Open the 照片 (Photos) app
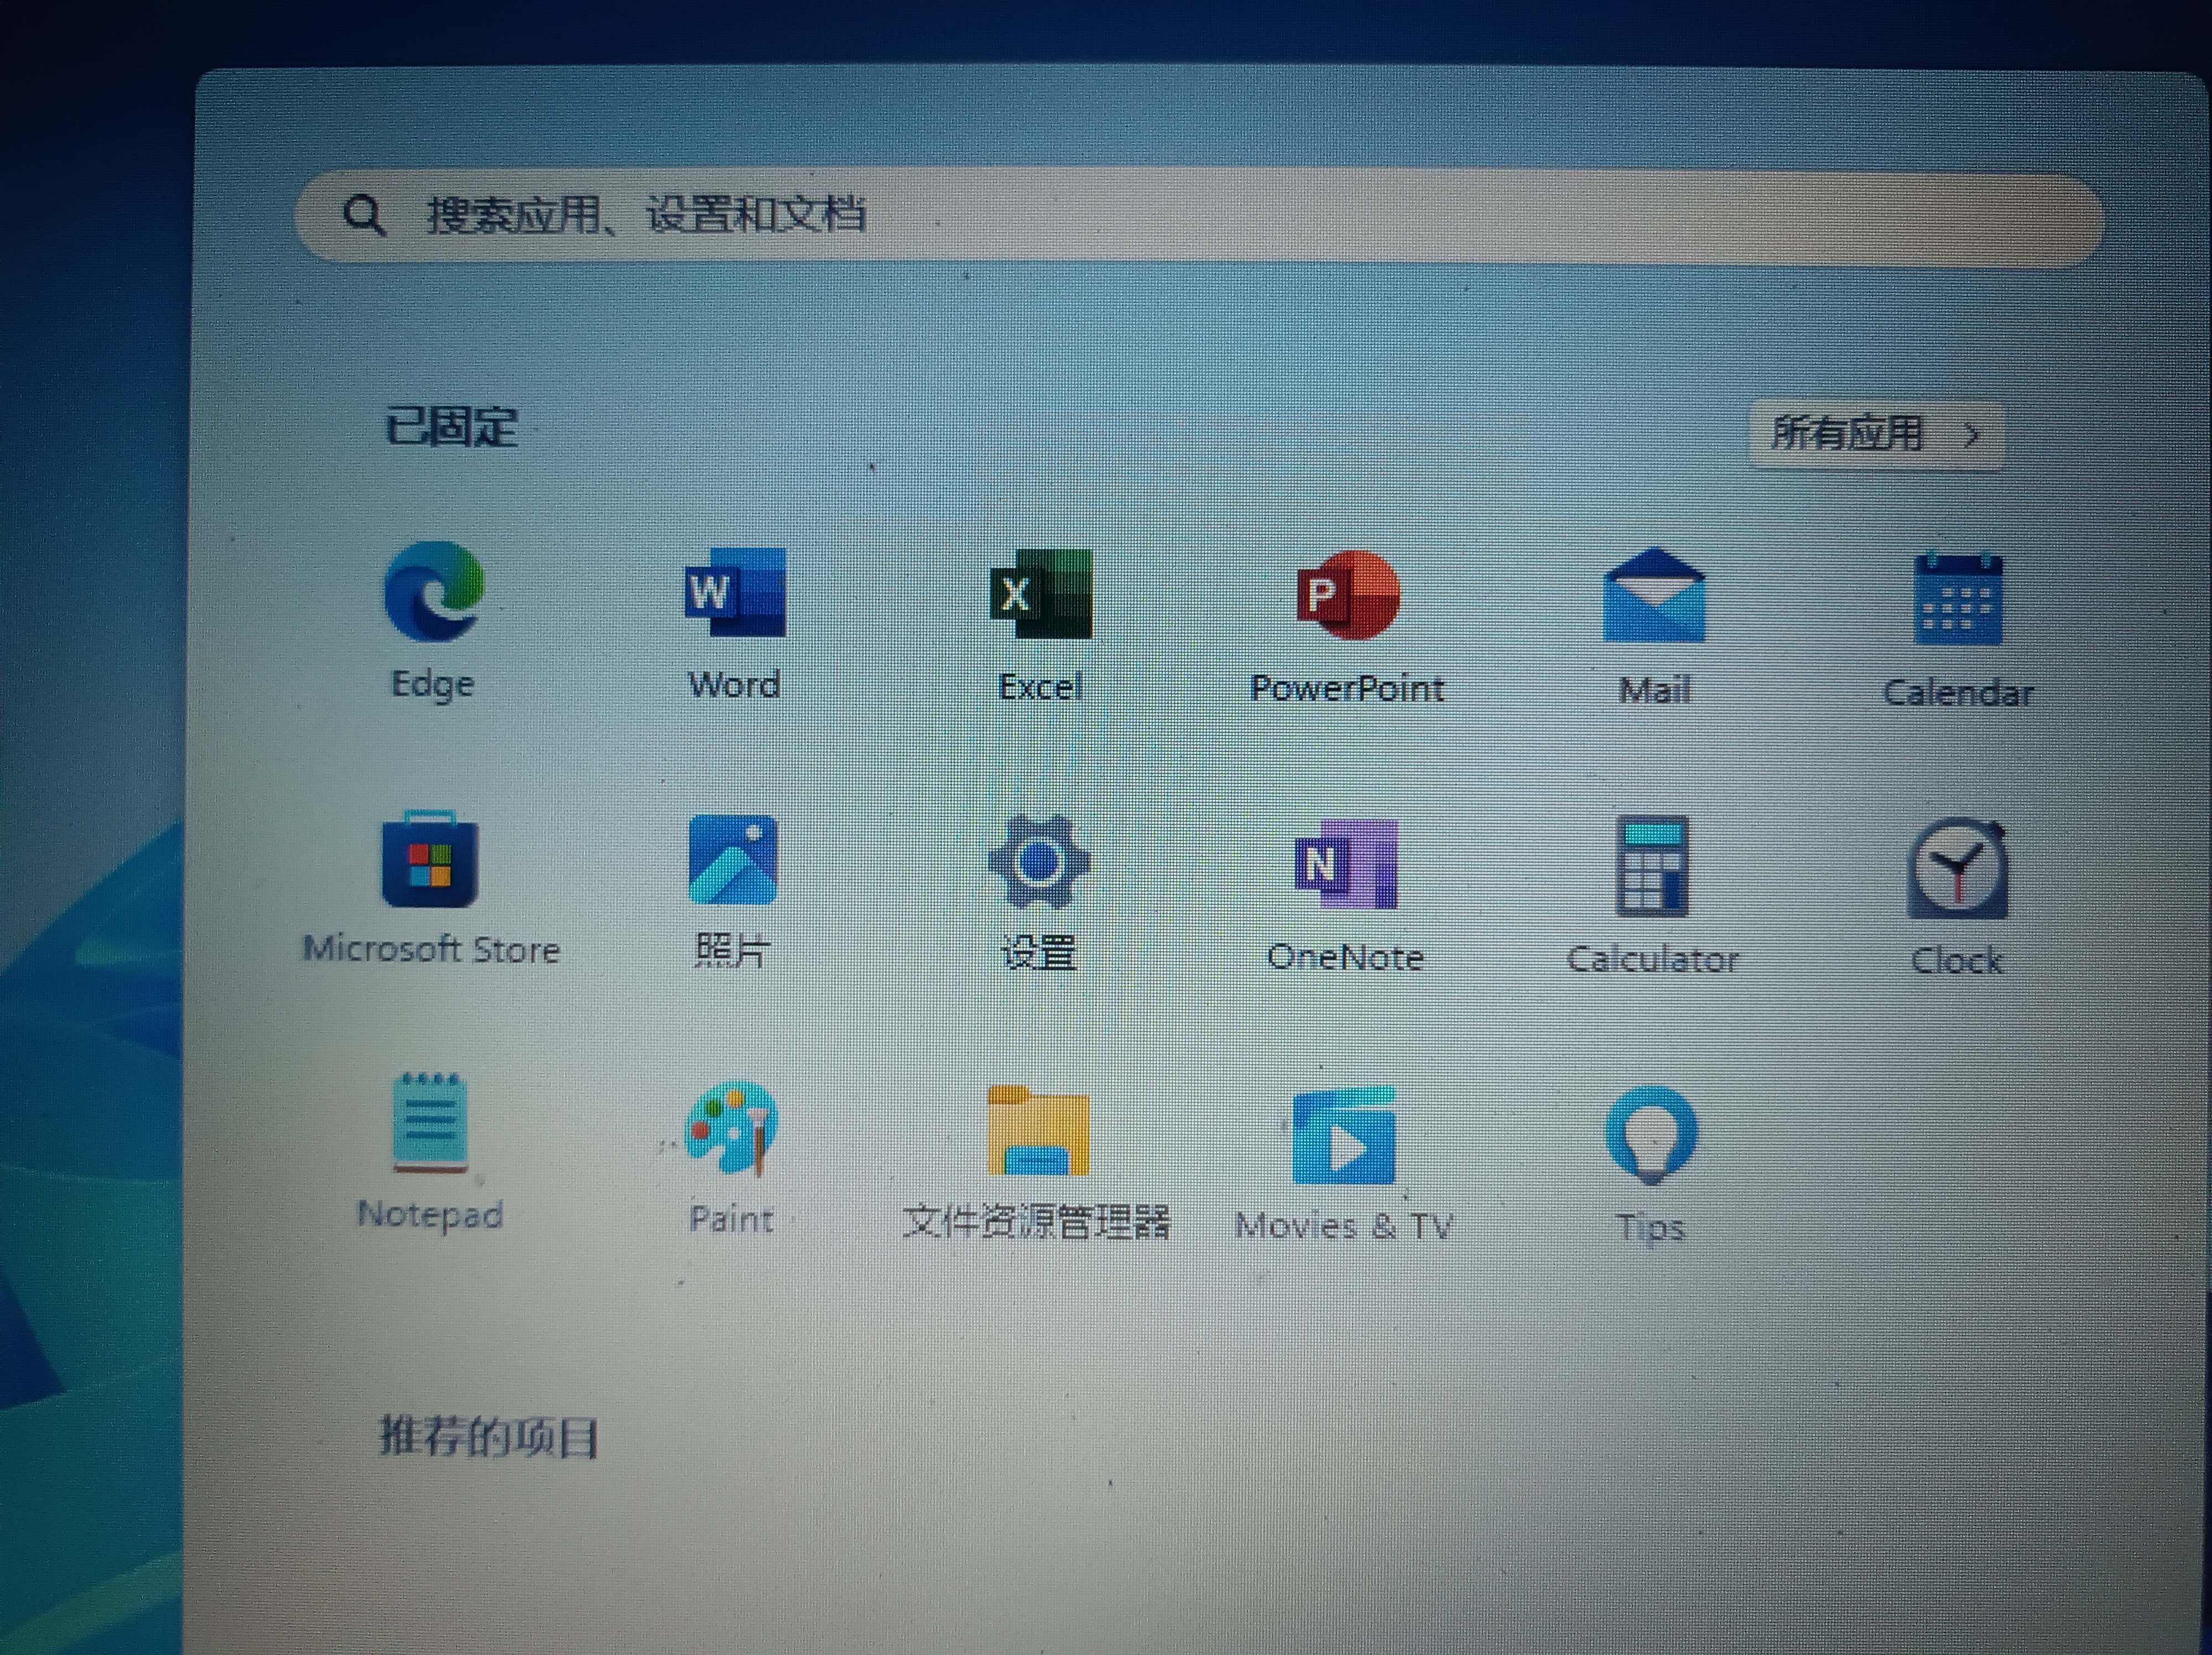The width and height of the screenshot is (2212, 1655). point(733,861)
